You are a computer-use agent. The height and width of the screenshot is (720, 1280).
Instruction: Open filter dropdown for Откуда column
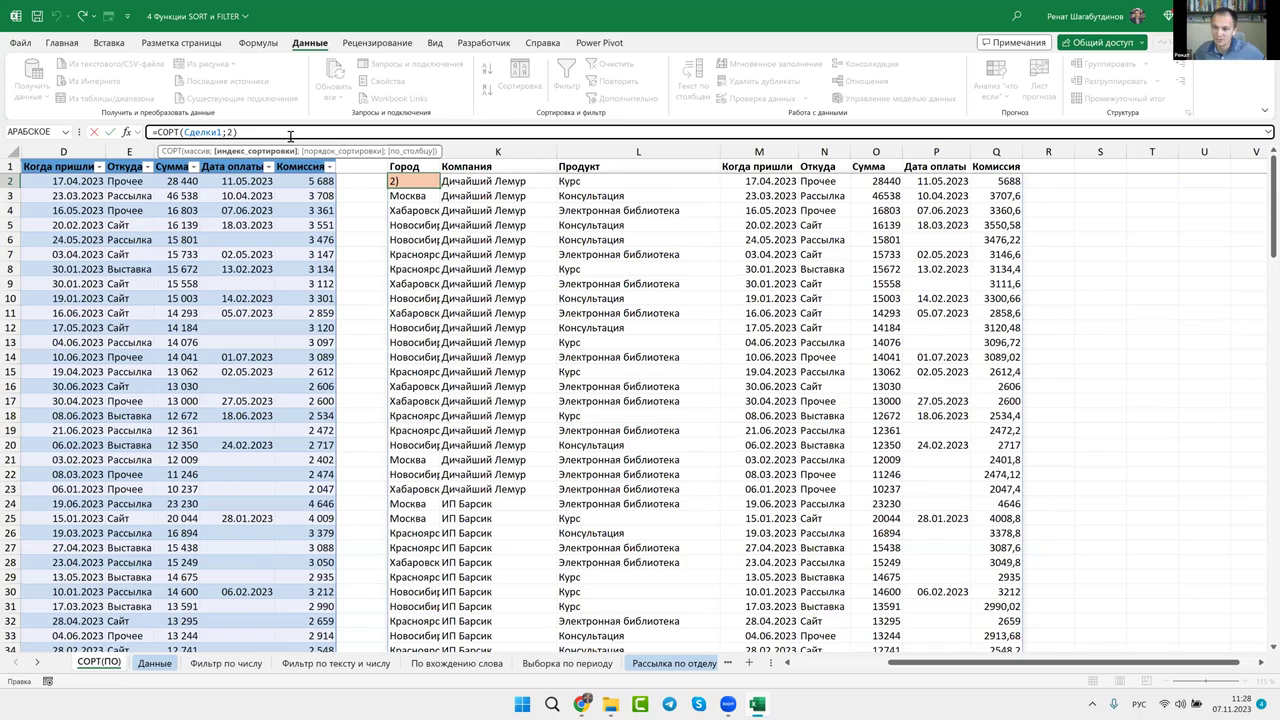coord(147,167)
